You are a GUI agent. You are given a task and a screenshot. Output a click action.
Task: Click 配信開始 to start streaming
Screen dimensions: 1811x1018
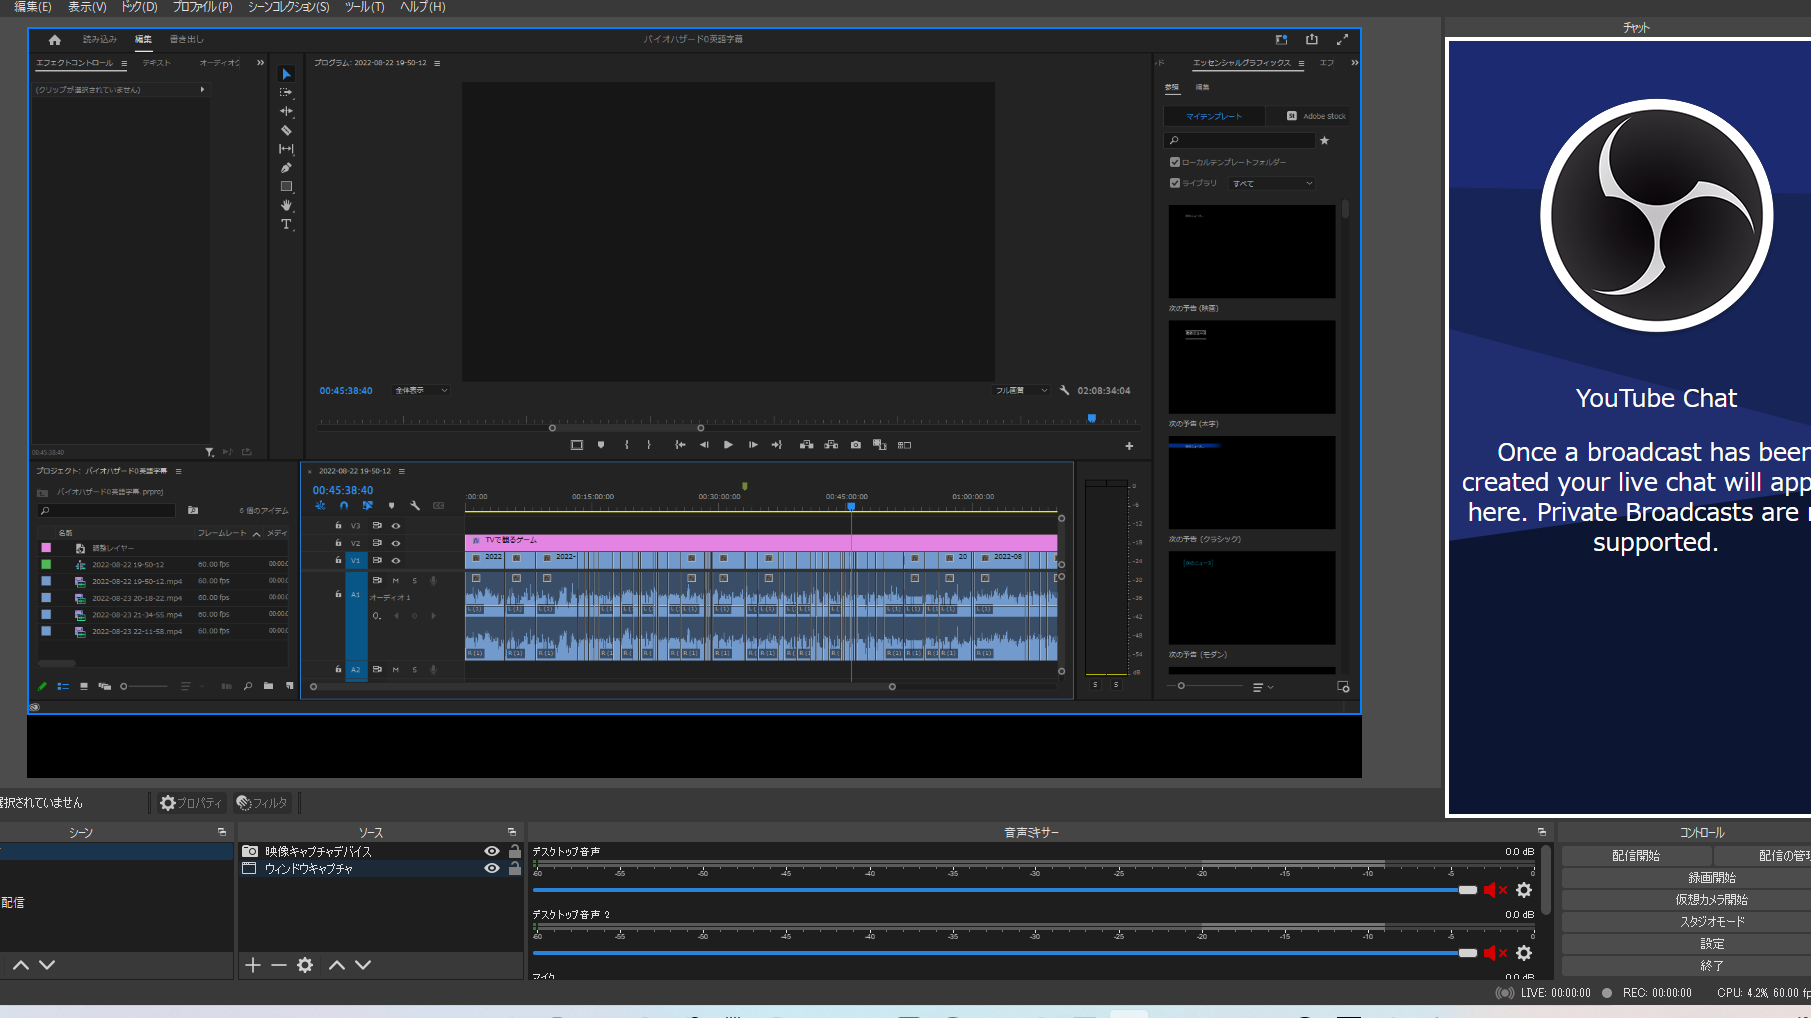(1636, 856)
